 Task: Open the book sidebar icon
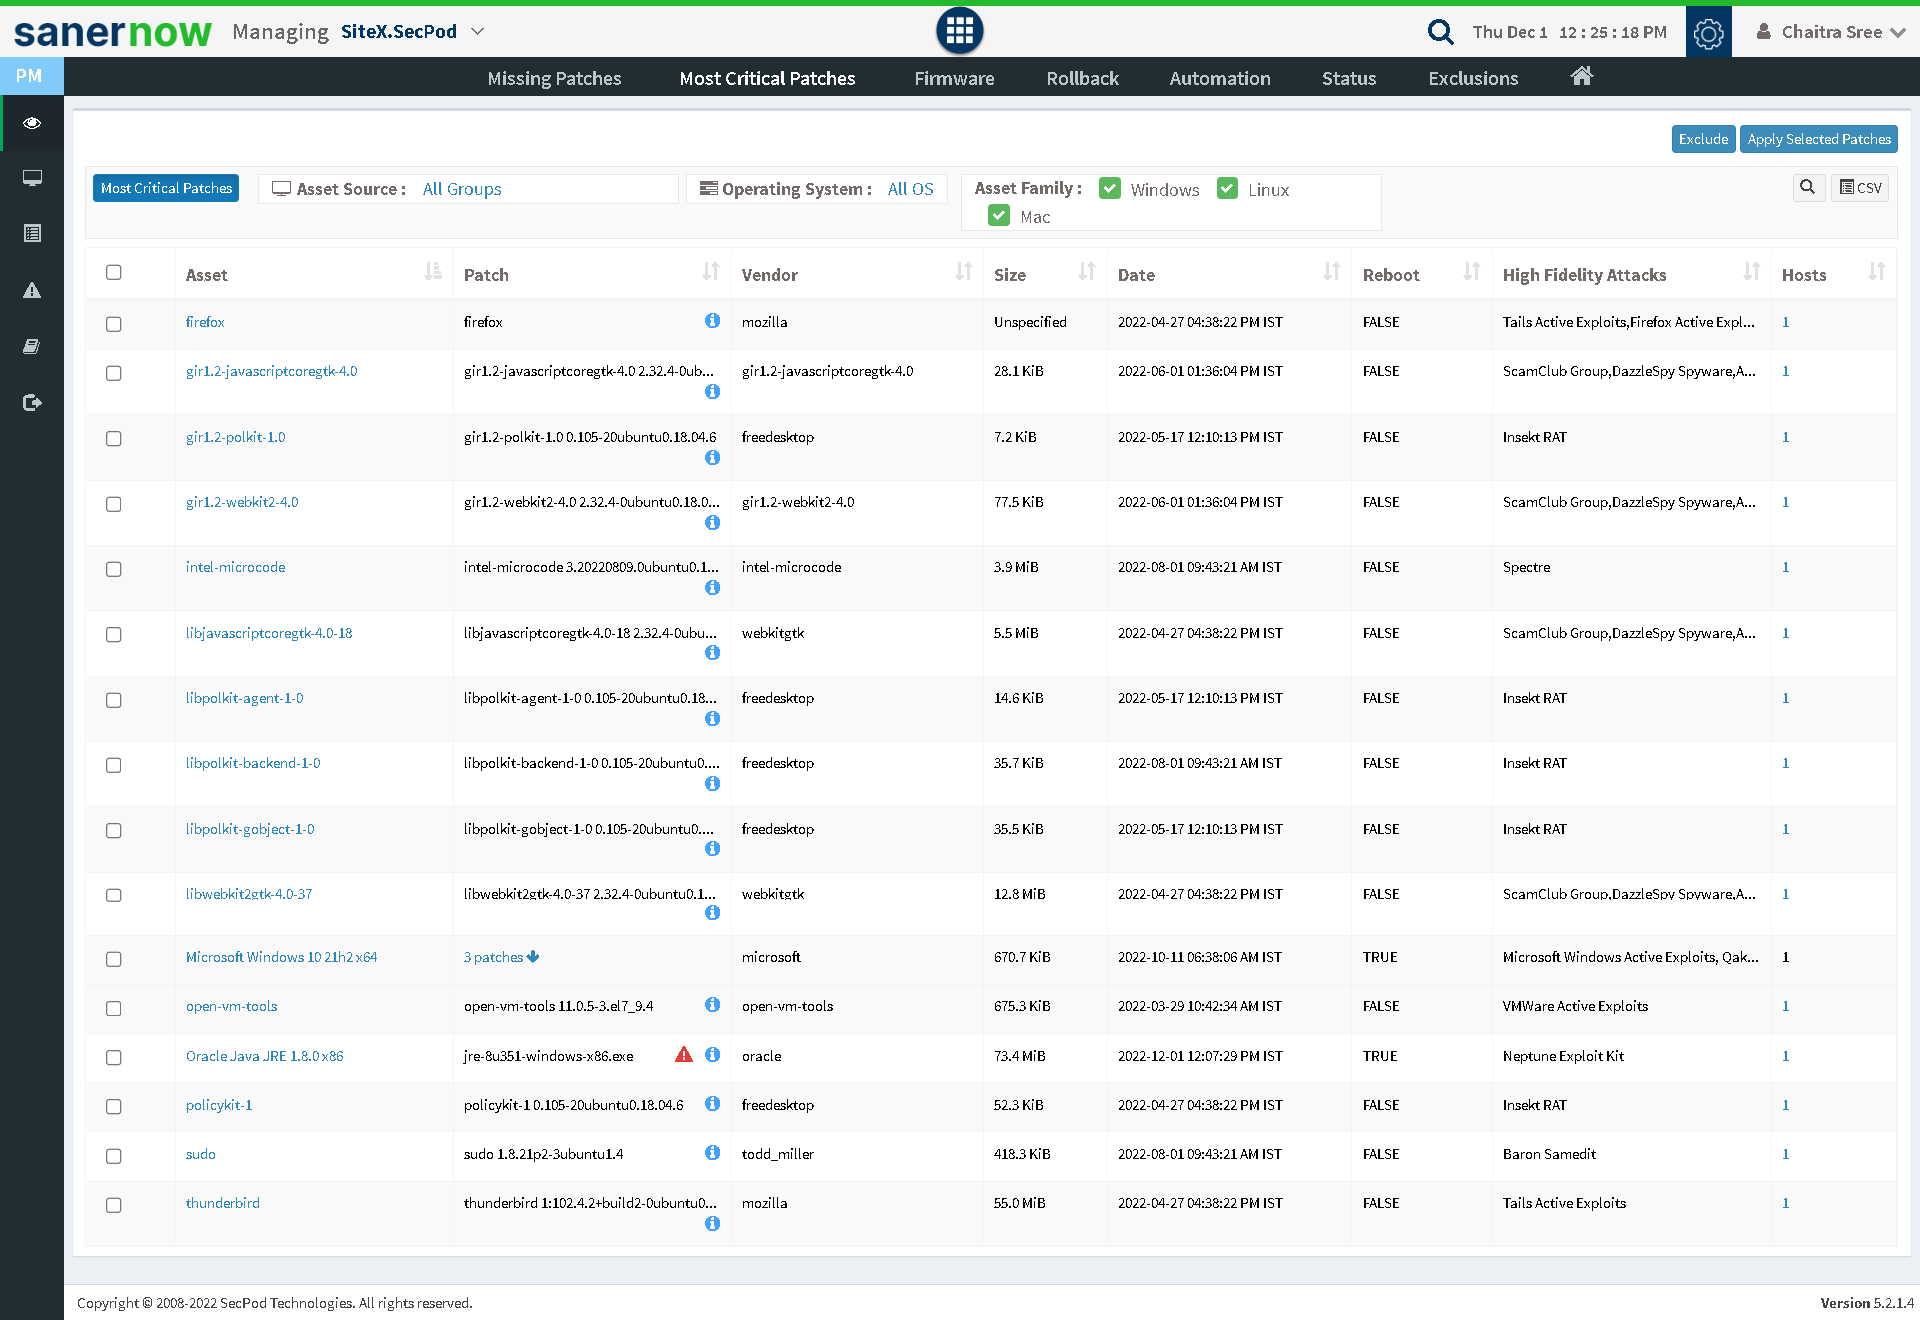(x=32, y=346)
